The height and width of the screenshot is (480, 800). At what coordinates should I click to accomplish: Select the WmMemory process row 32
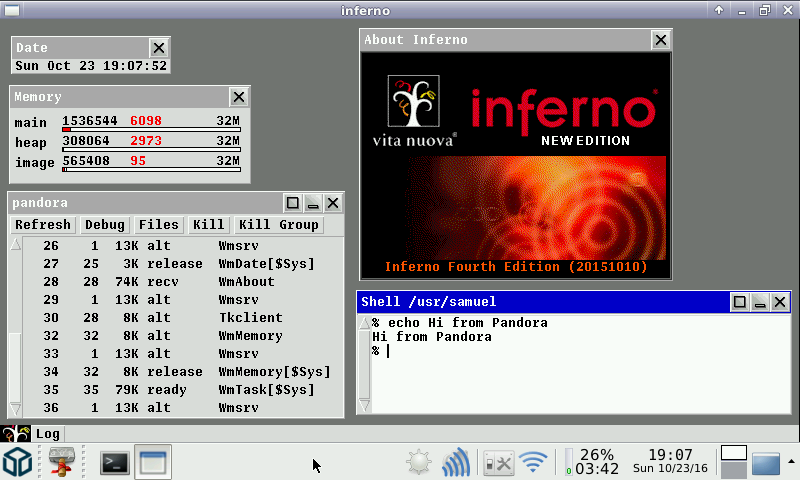(183, 336)
